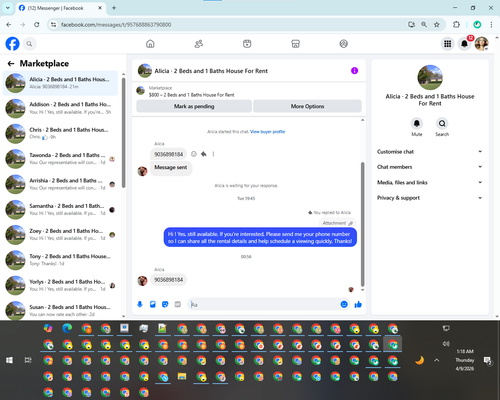Open the View buyer profile link

[x=268, y=132]
